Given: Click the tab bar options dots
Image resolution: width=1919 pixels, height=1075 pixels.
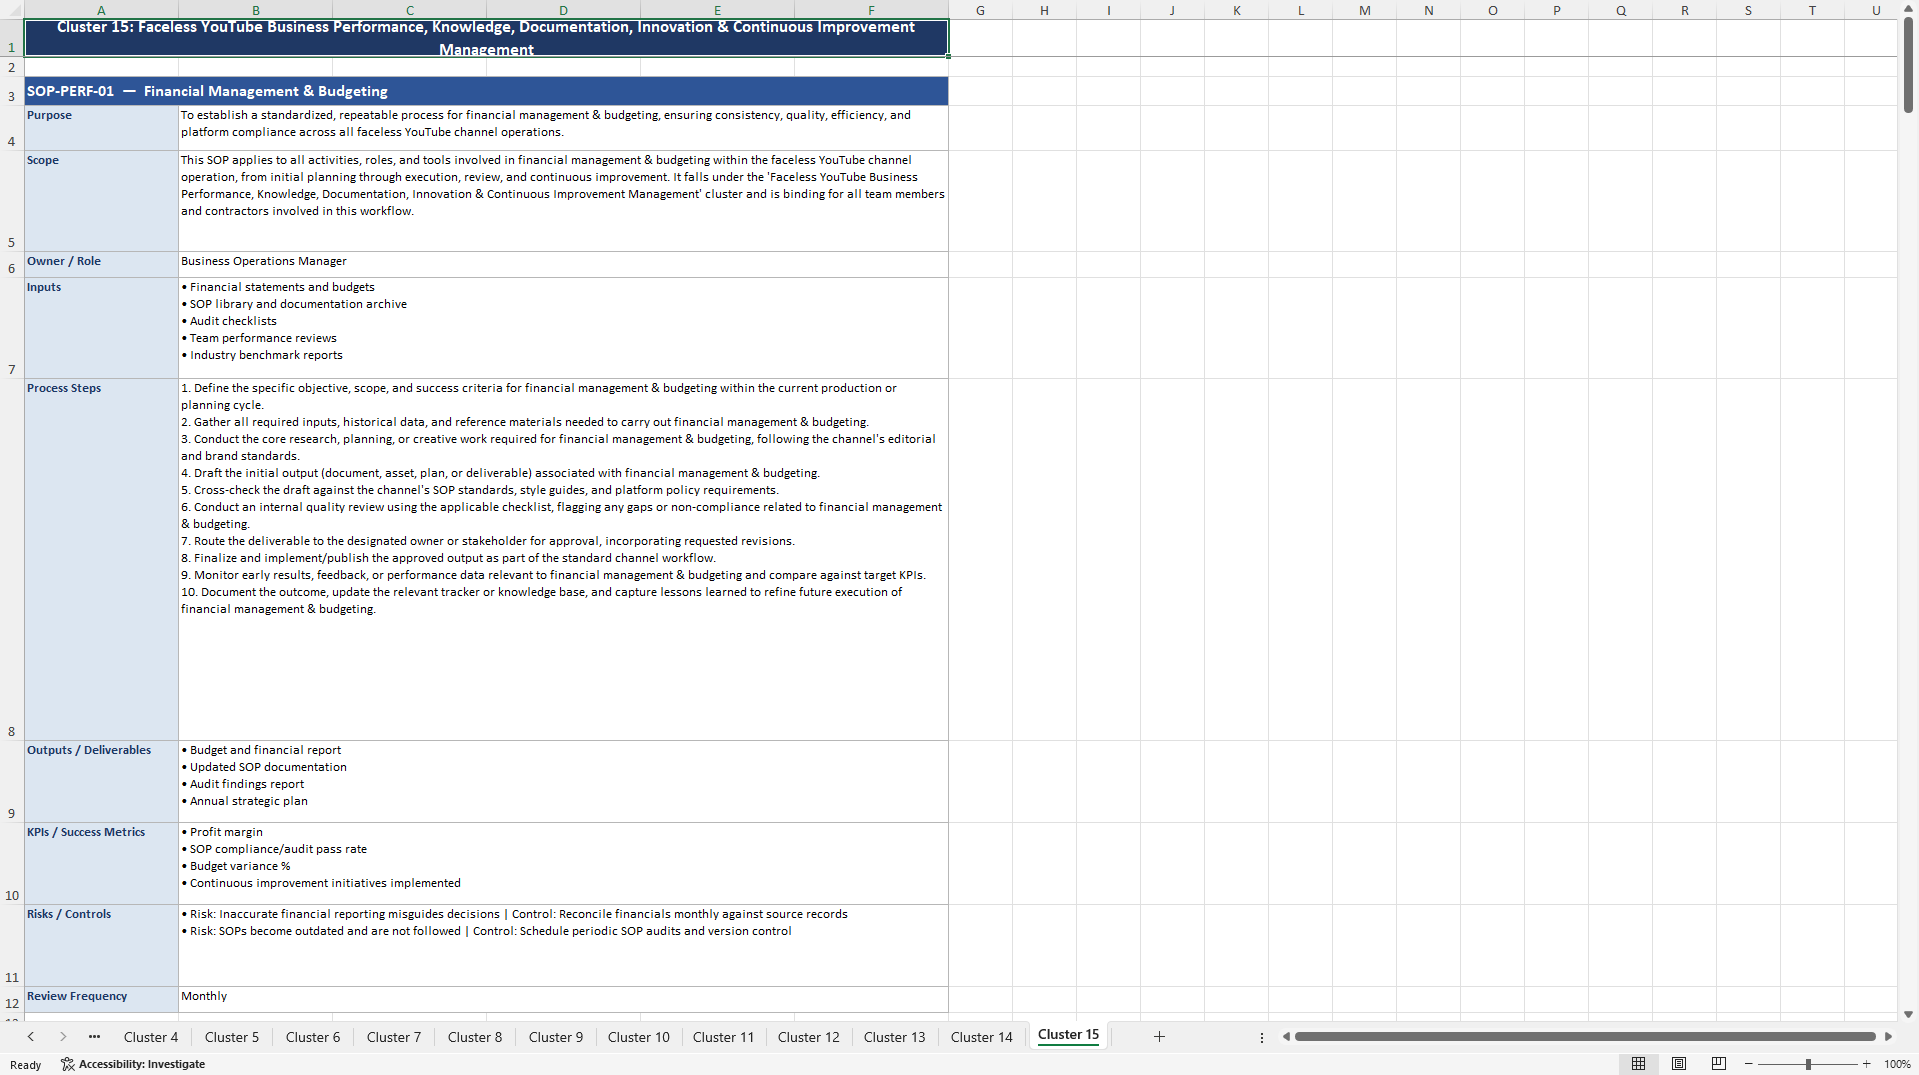Looking at the screenshot, I should [x=1262, y=1037].
